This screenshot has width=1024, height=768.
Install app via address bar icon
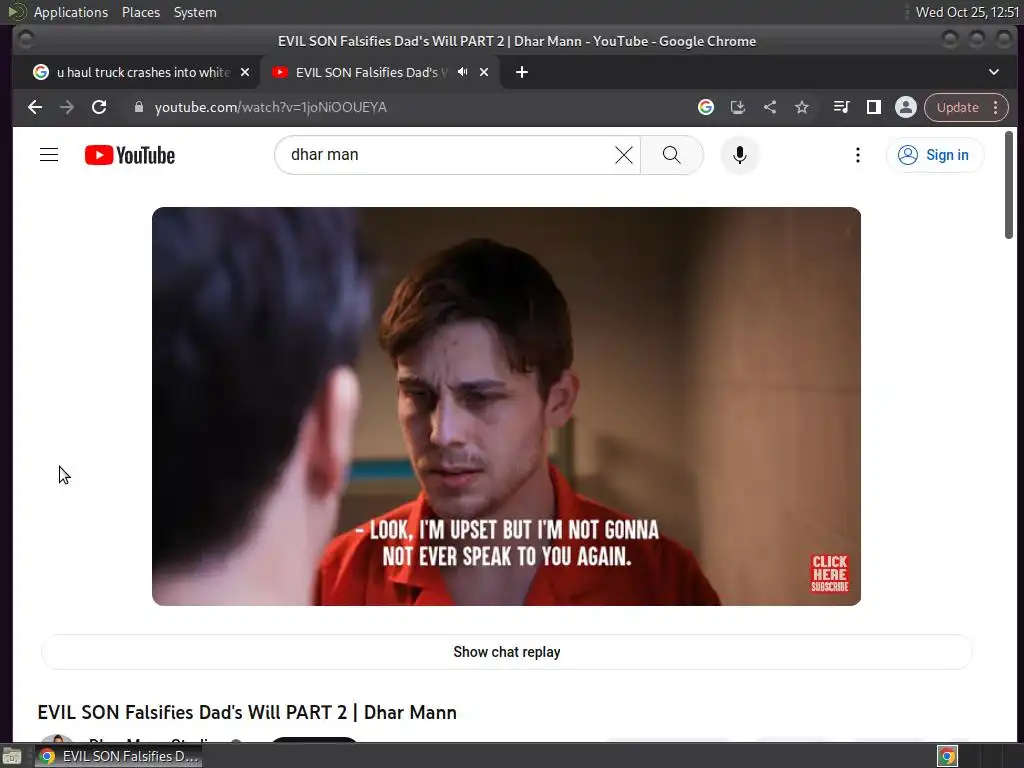[737, 107]
